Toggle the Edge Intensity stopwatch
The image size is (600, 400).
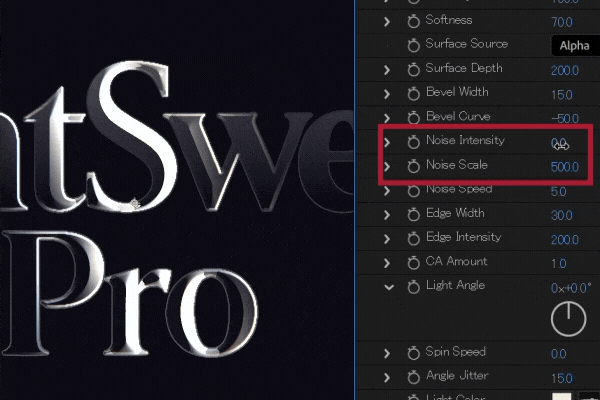[413, 238]
